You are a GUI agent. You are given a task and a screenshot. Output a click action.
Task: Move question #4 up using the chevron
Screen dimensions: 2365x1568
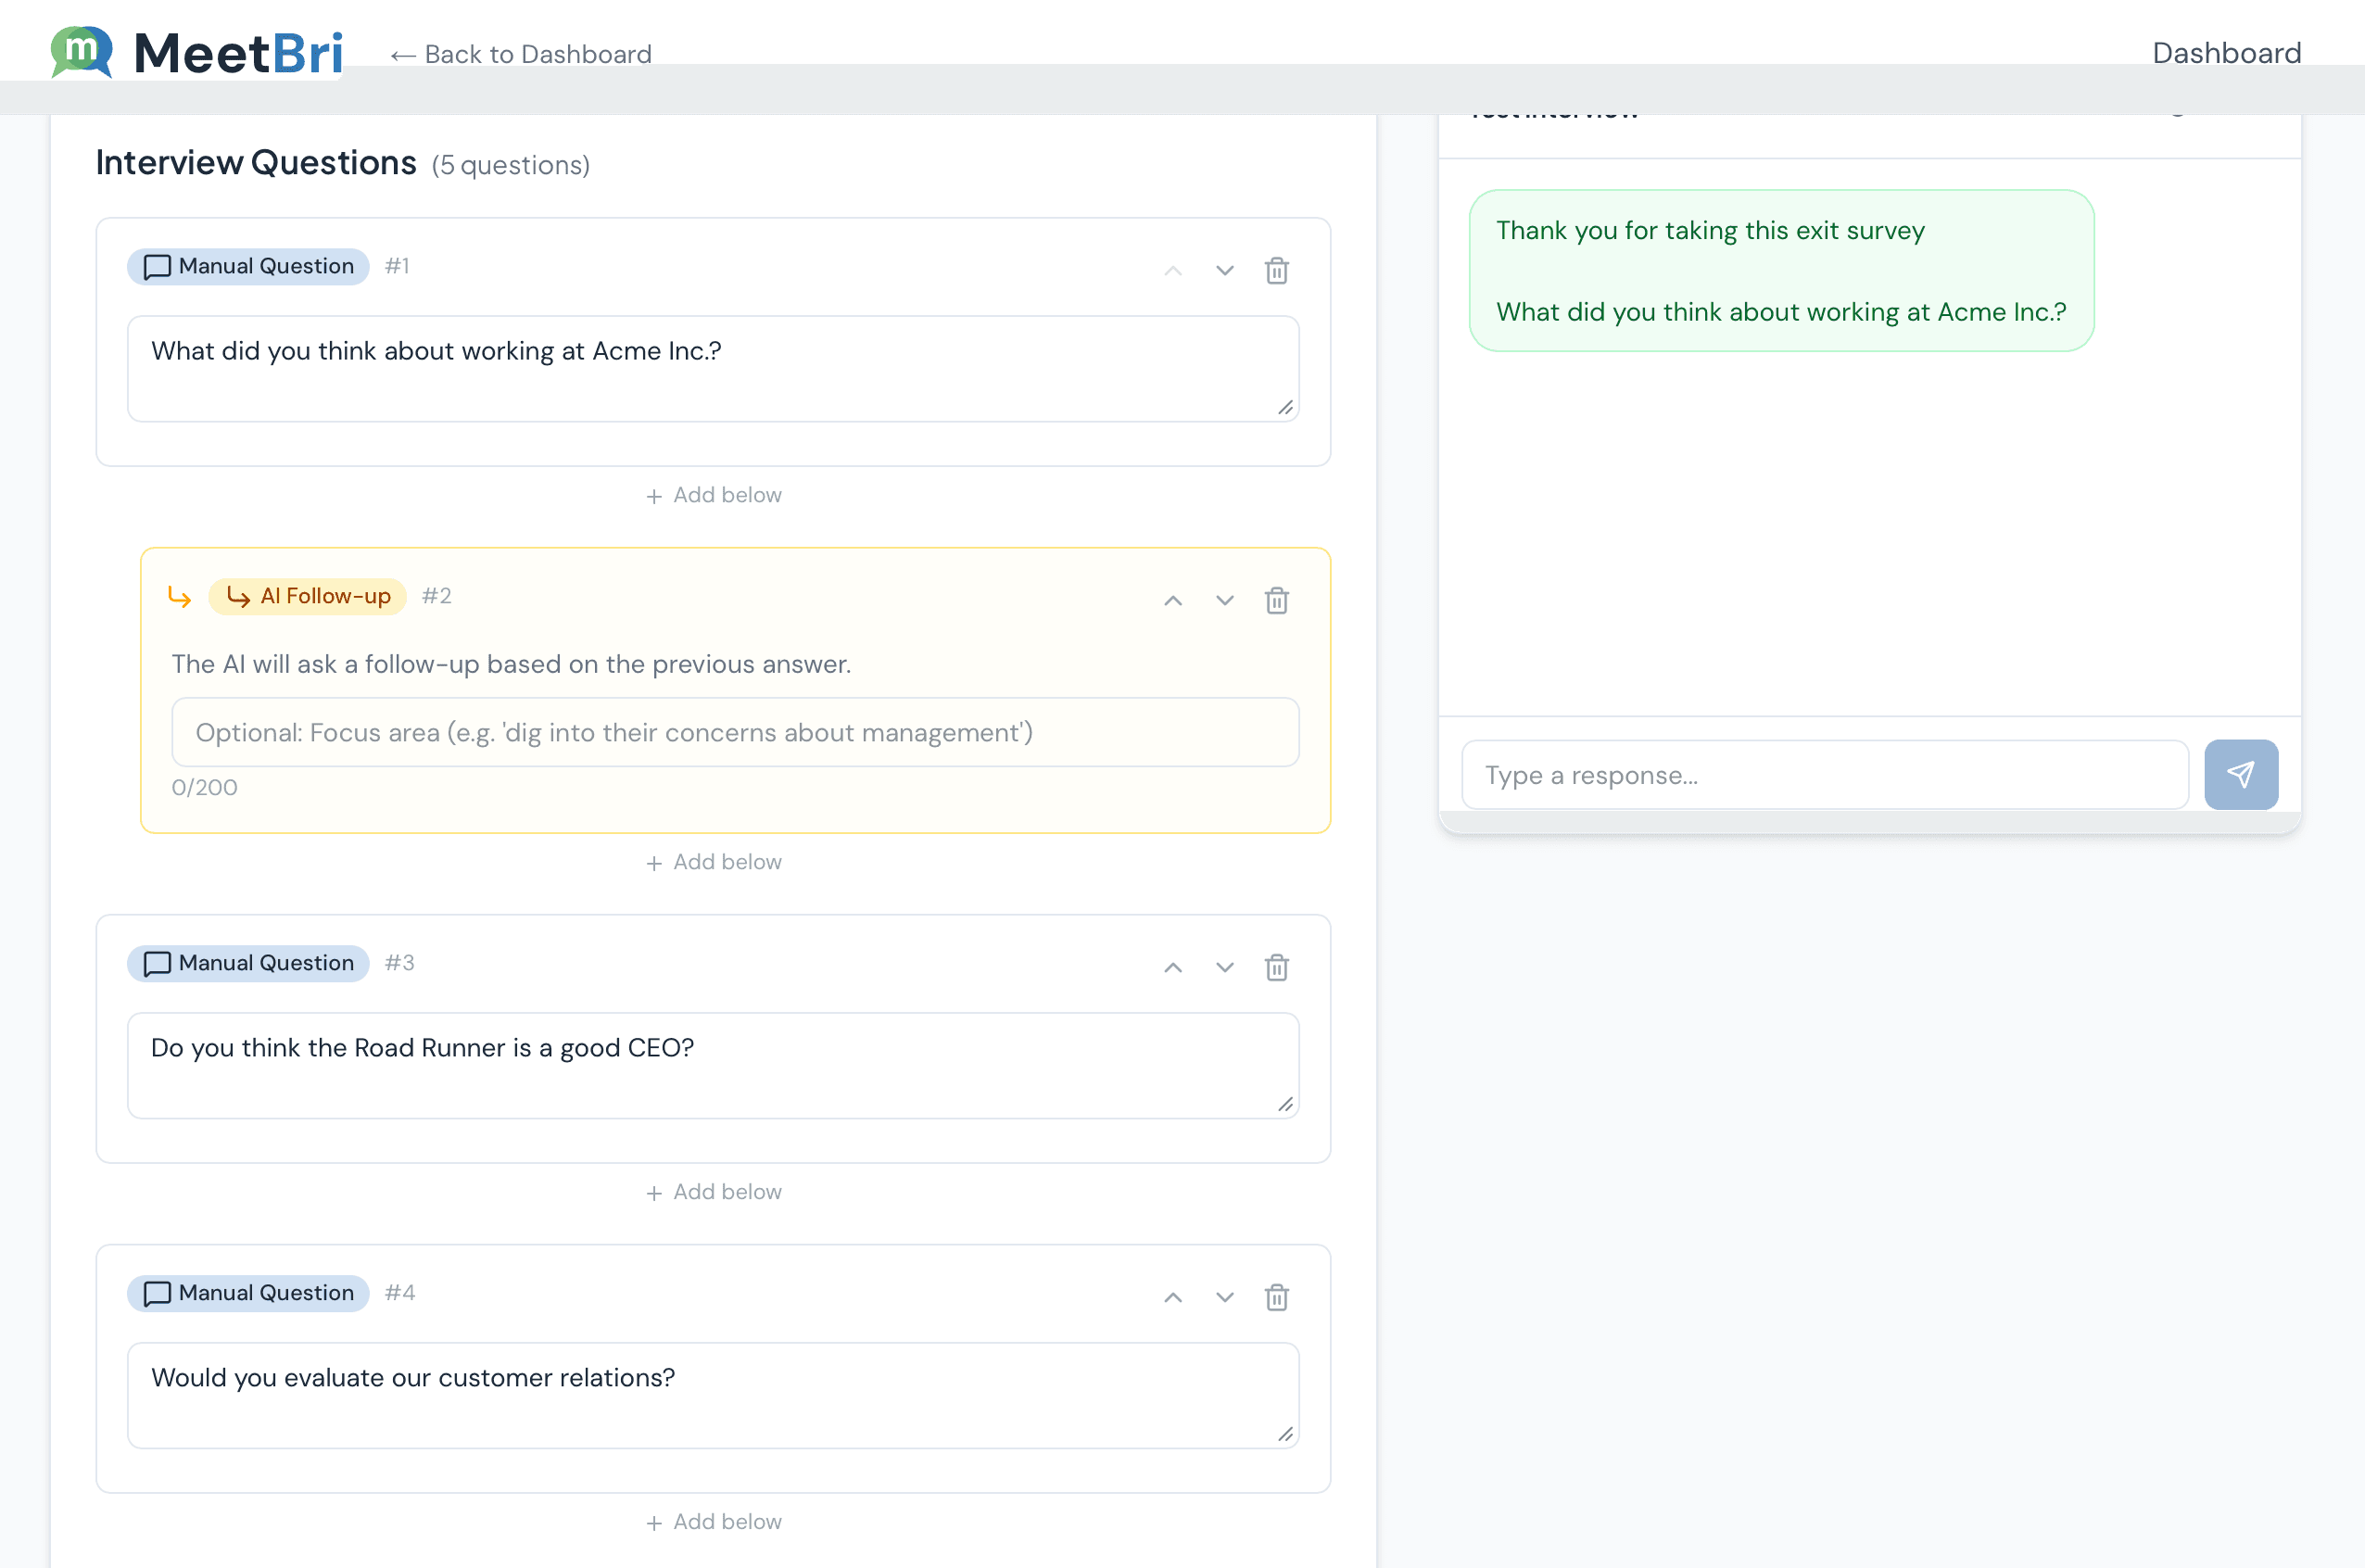(x=1172, y=1297)
